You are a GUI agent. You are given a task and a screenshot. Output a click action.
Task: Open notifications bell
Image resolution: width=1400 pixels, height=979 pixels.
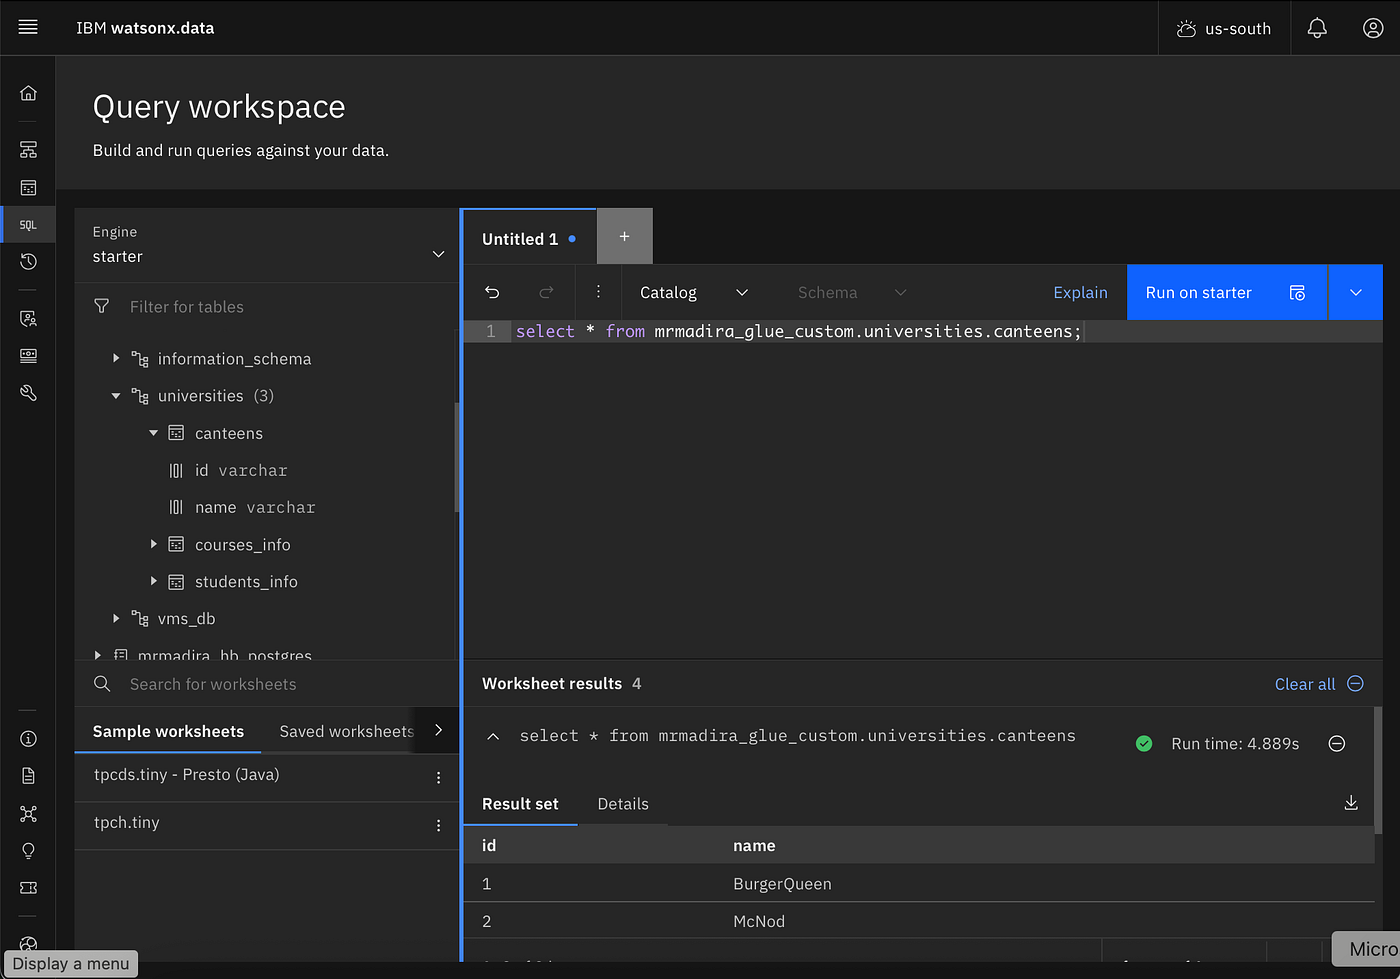tap(1317, 28)
